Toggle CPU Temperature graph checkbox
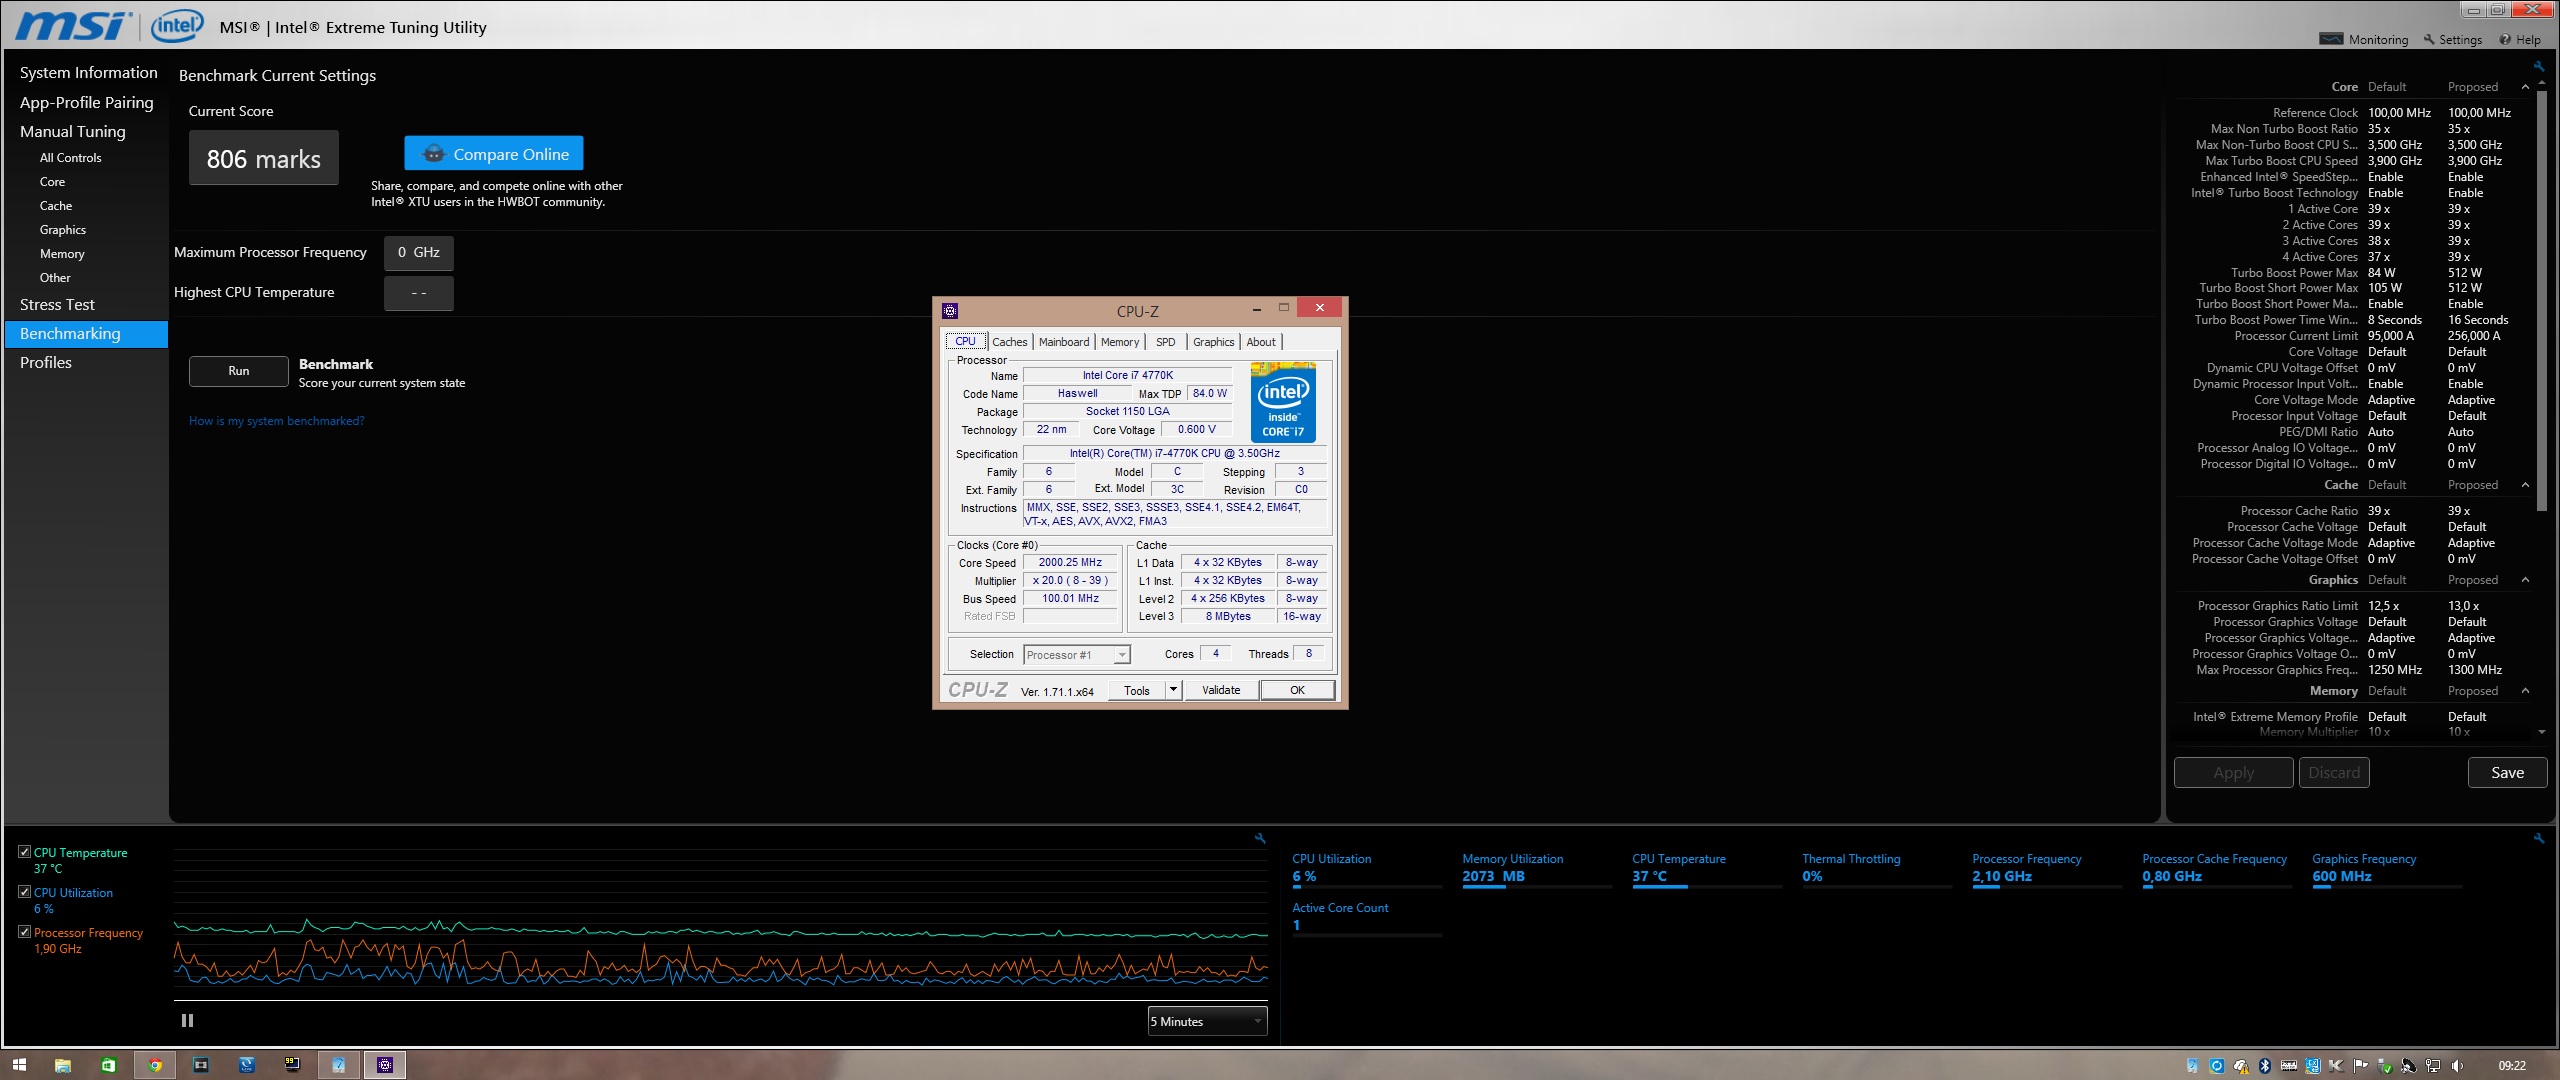 (x=24, y=852)
